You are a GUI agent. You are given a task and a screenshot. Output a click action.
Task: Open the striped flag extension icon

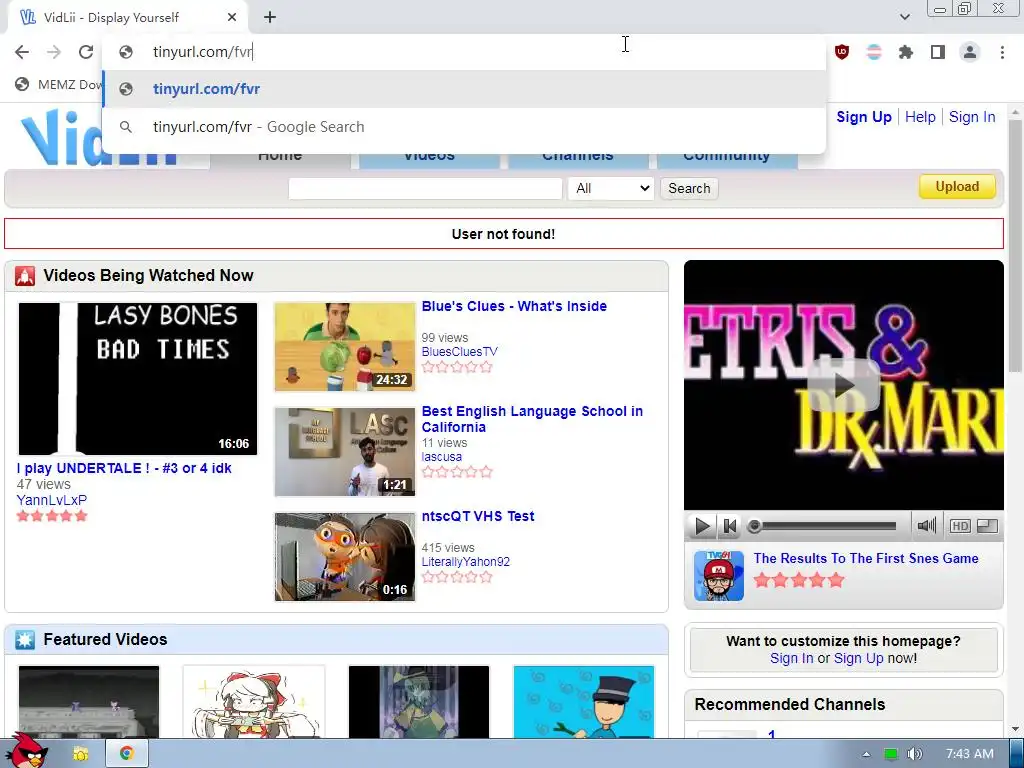[874, 52]
